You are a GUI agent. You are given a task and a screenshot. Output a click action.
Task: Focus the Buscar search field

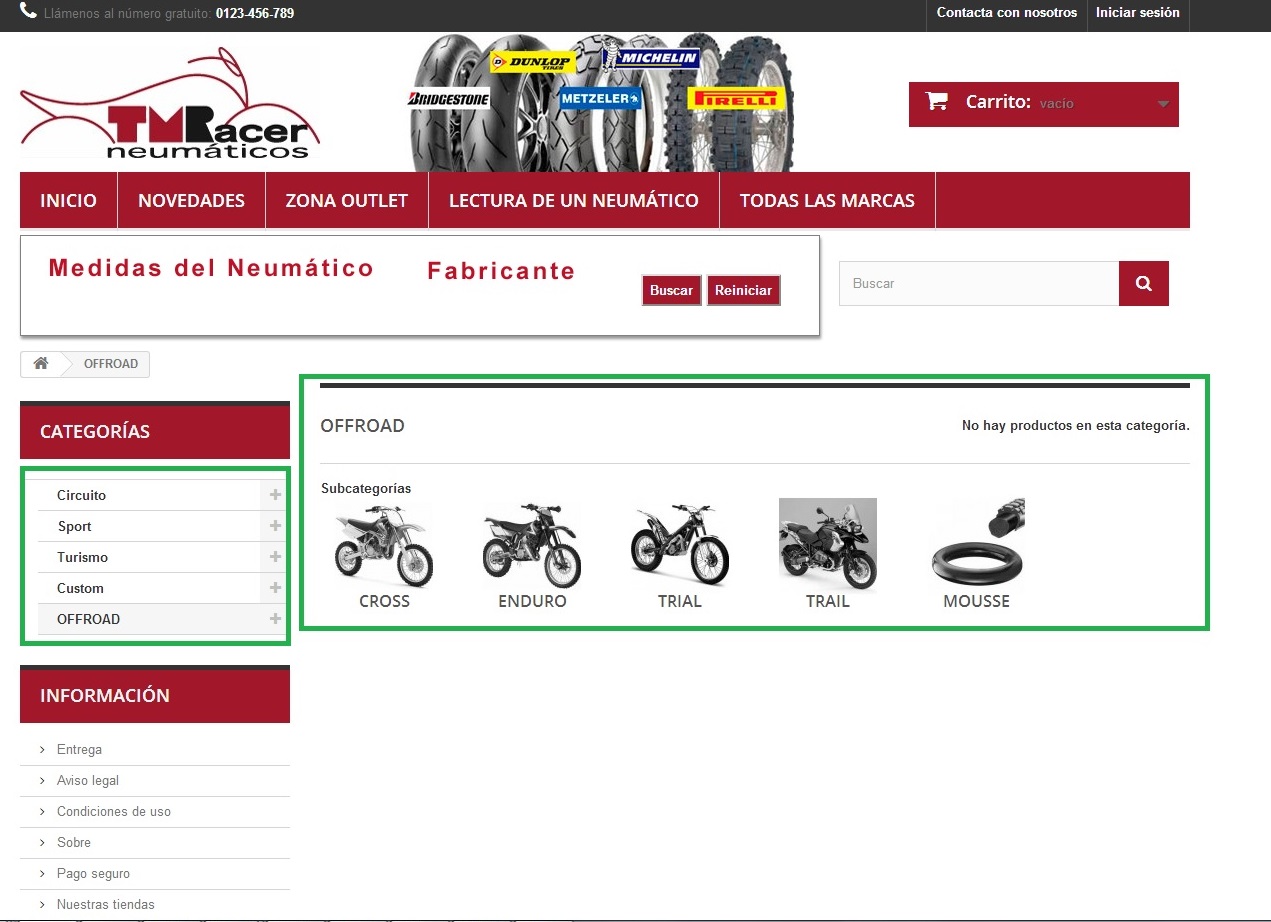pyautogui.click(x=979, y=284)
